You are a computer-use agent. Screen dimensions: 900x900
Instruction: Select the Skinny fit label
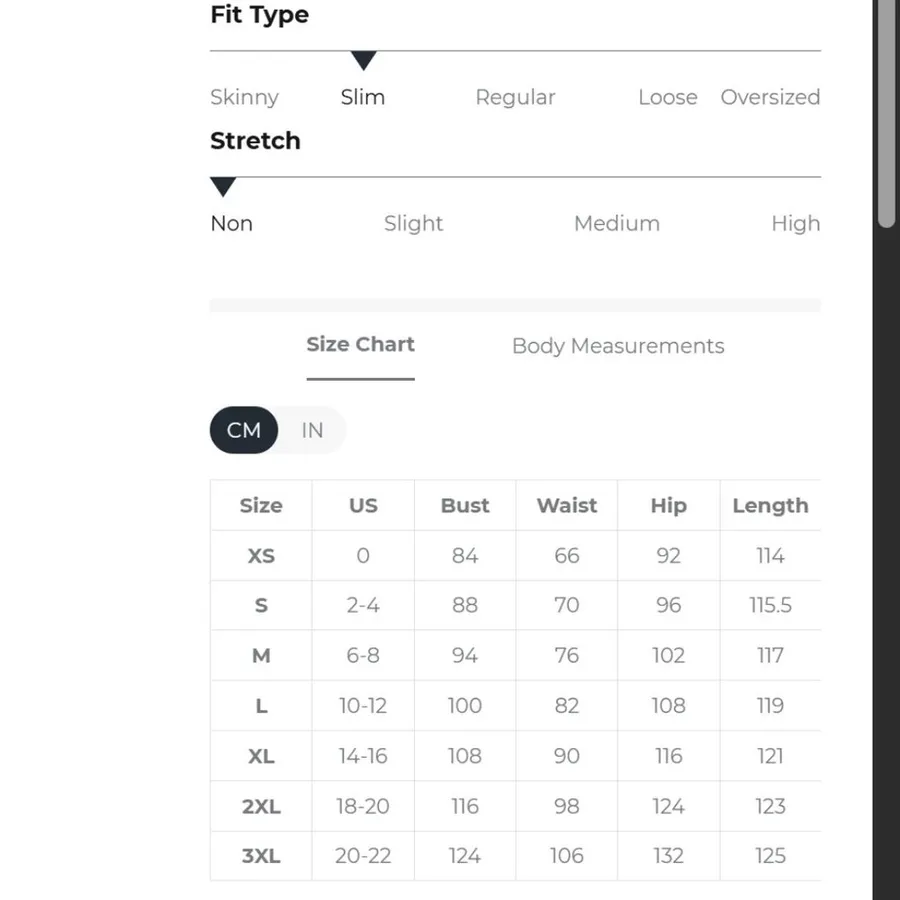tap(245, 98)
